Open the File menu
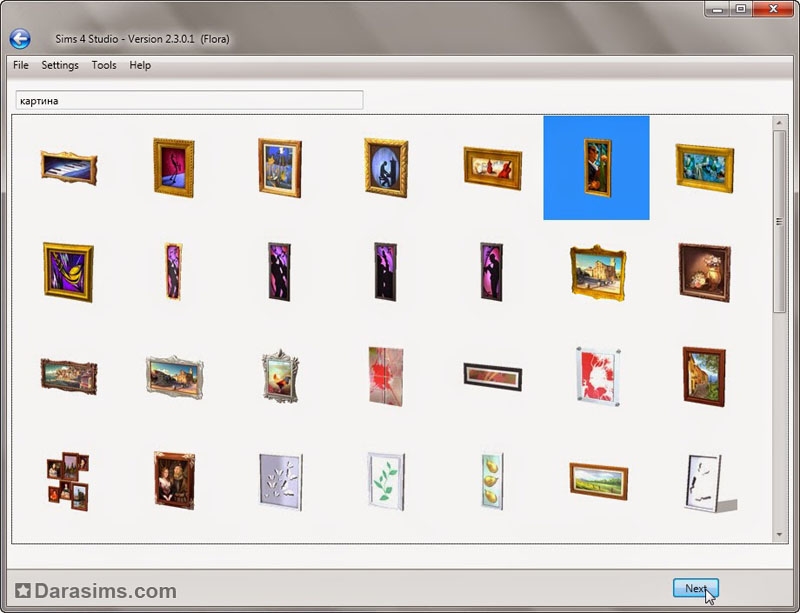 click(x=21, y=65)
